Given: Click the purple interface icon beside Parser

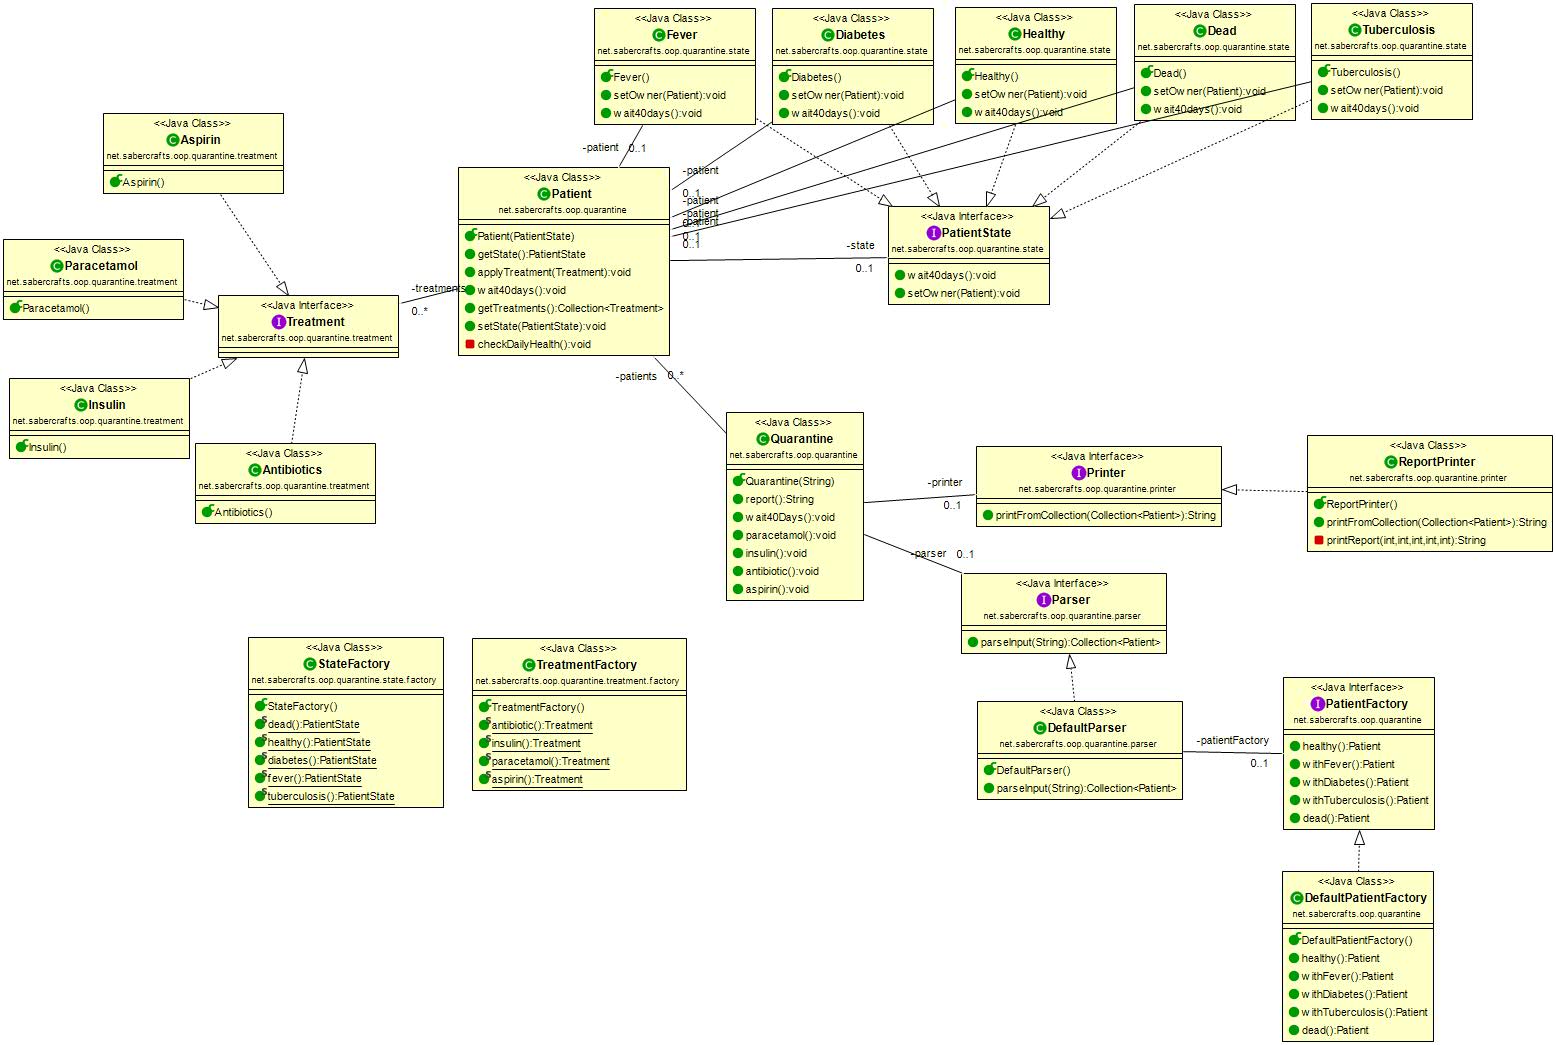Looking at the screenshot, I should [x=1043, y=601].
